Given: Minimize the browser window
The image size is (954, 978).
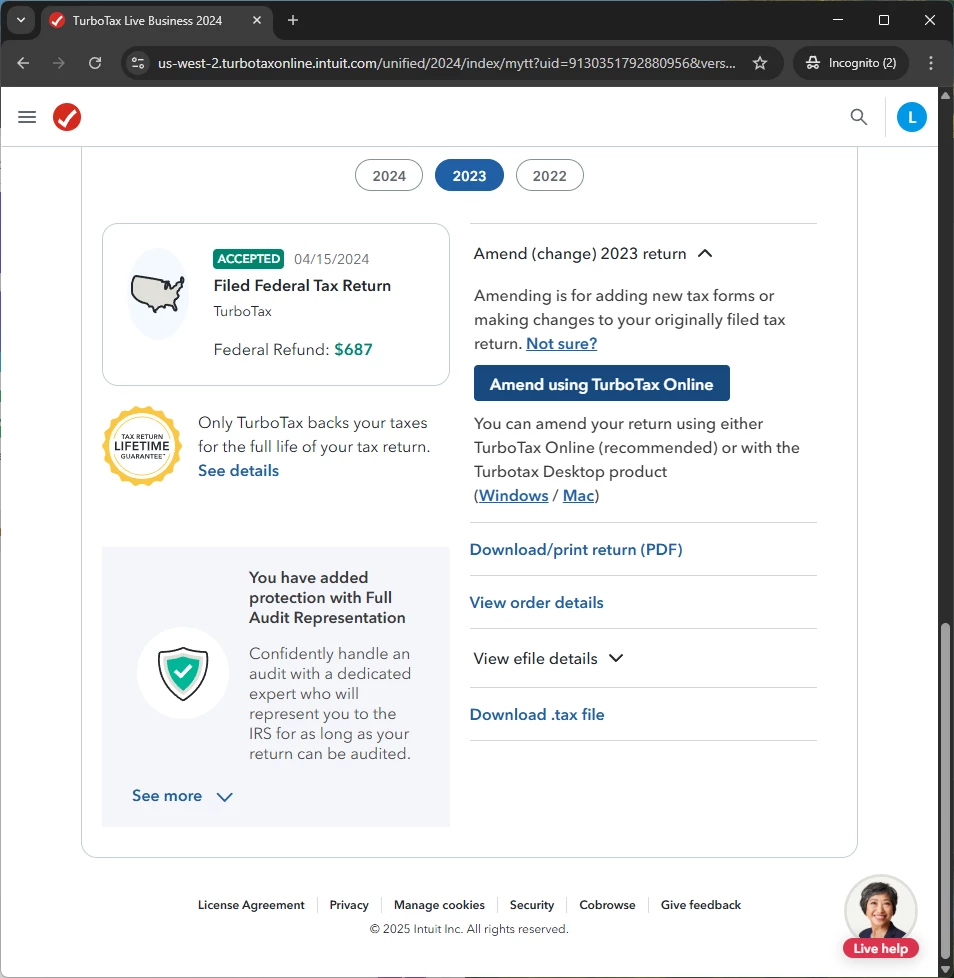Looking at the screenshot, I should click(x=838, y=20).
